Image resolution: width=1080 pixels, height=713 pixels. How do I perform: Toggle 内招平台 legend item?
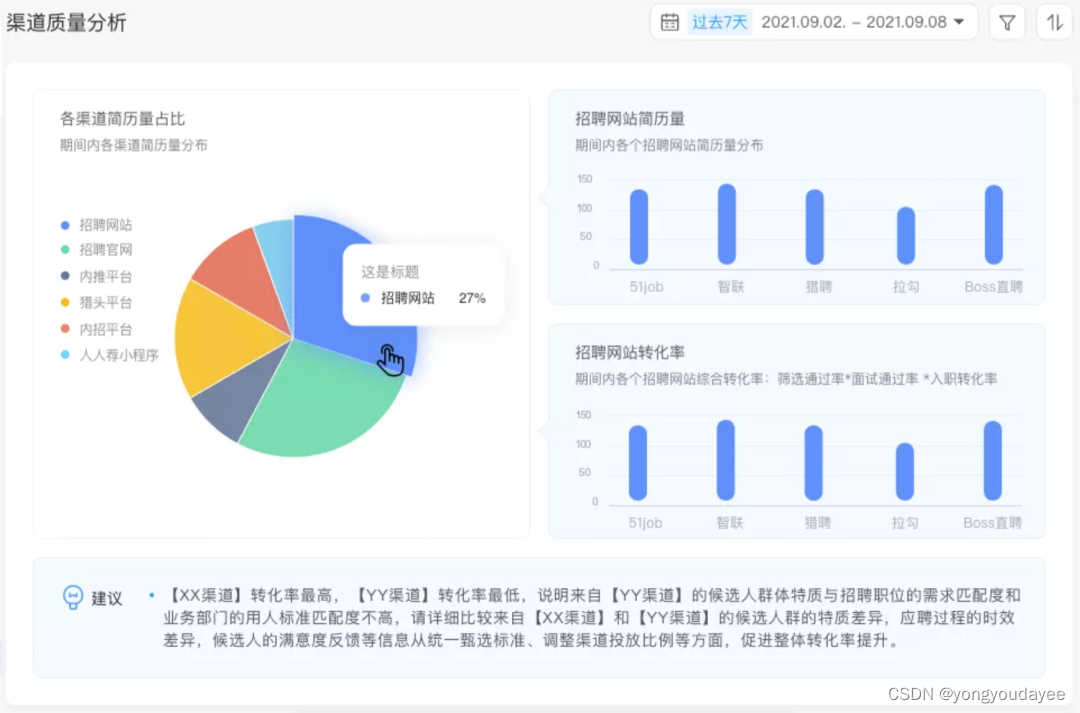[96, 329]
